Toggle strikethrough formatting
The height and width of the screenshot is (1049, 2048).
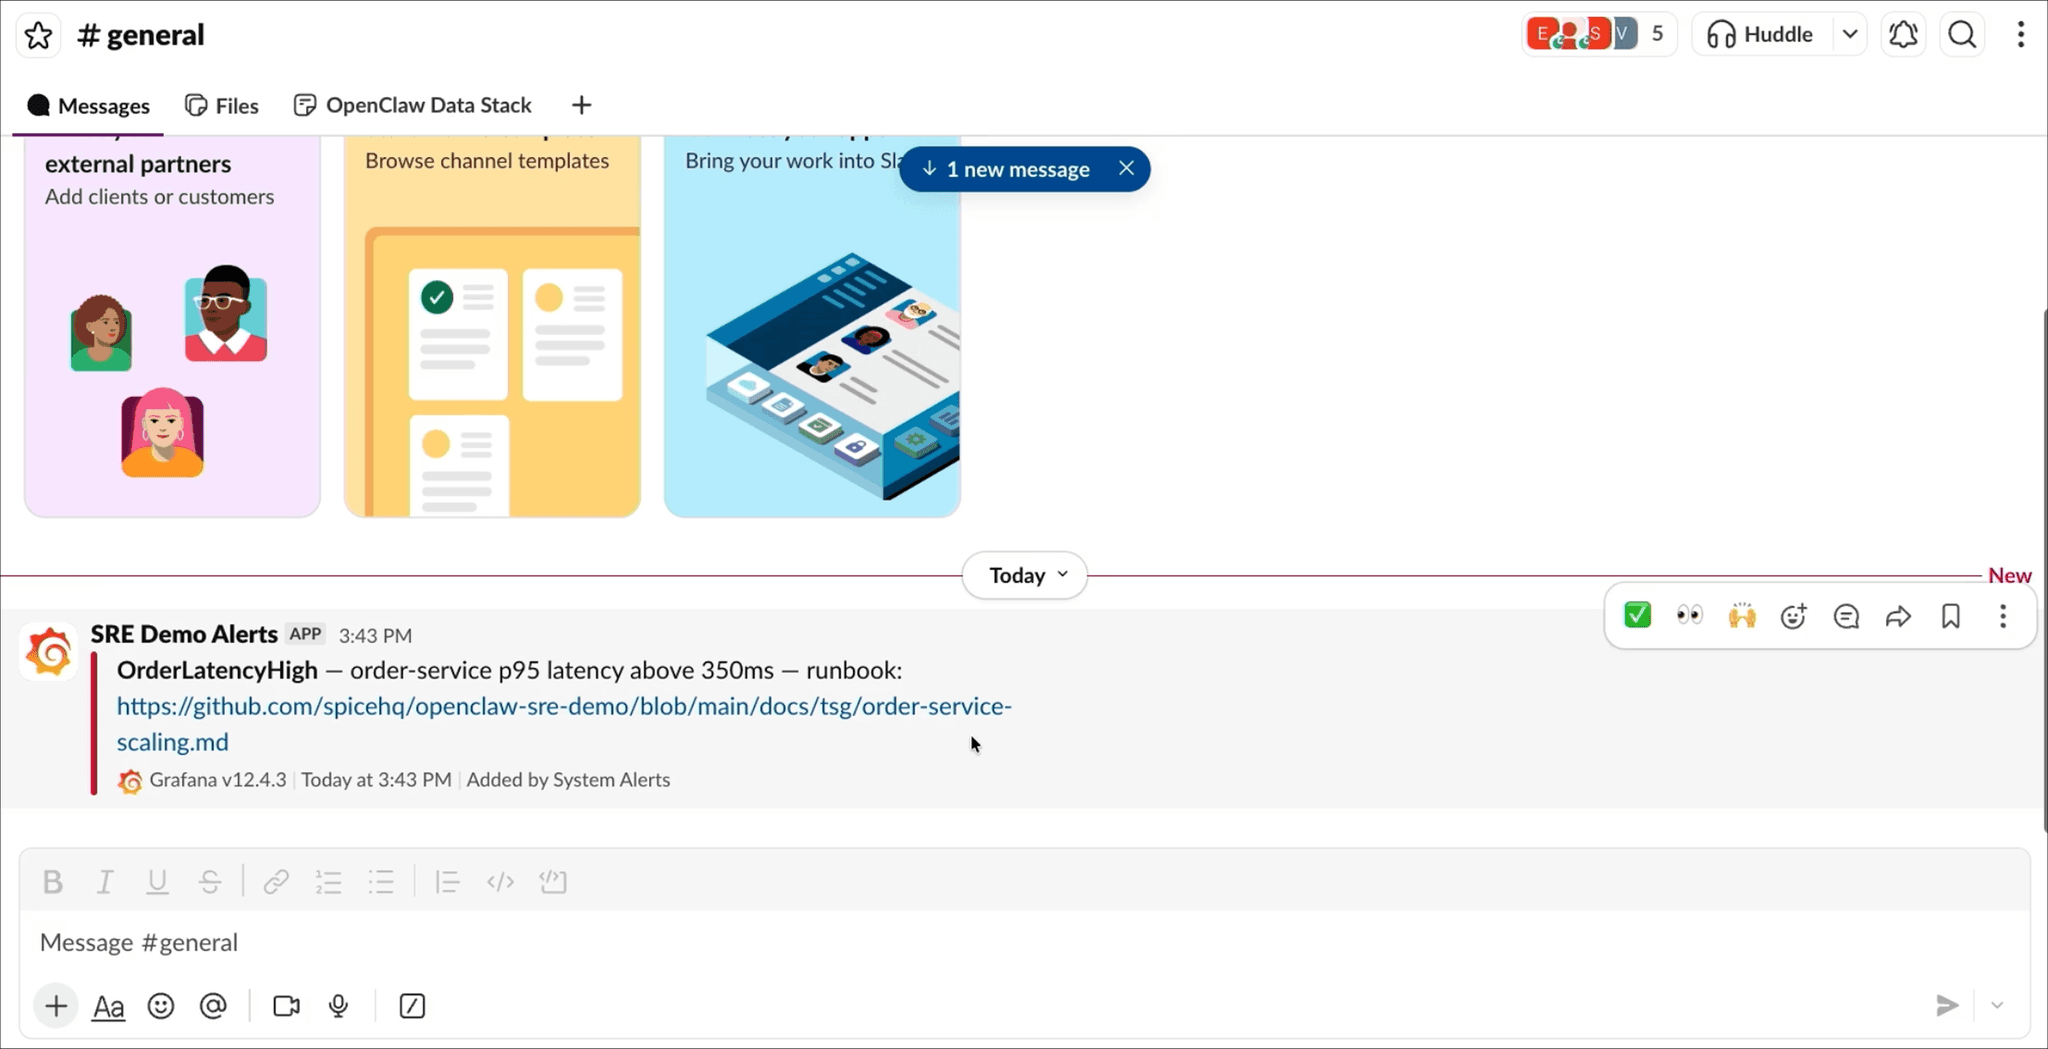tap(210, 882)
